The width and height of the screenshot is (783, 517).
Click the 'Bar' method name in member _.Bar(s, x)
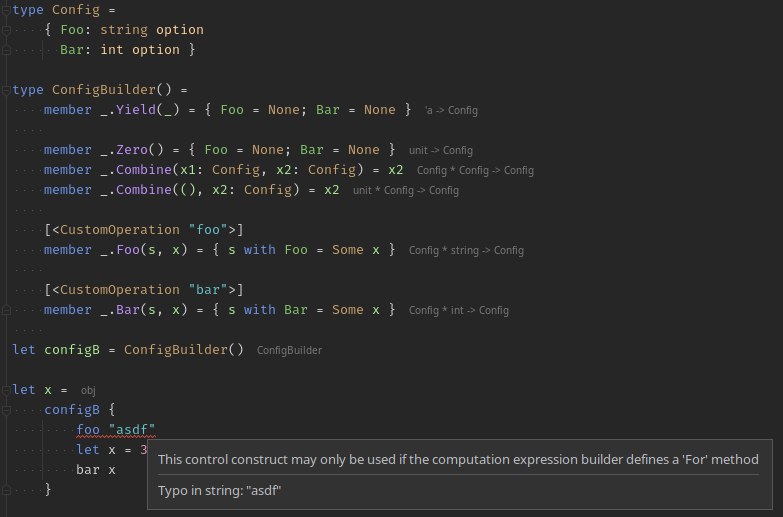(128, 310)
